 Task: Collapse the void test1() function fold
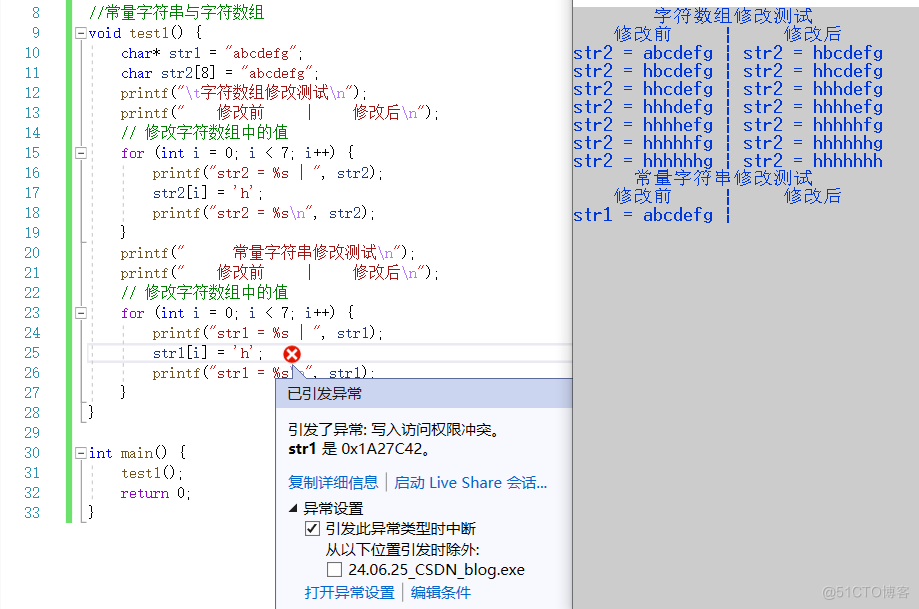tap(81, 33)
